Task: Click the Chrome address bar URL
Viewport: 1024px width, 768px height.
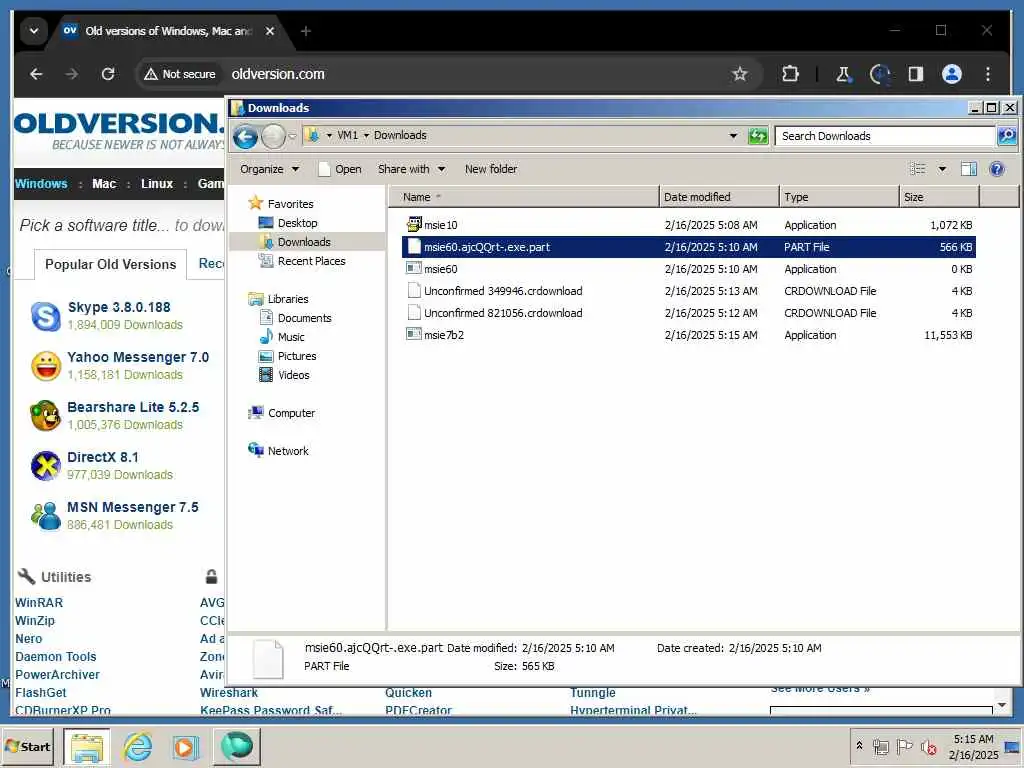Action: click(278, 74)
